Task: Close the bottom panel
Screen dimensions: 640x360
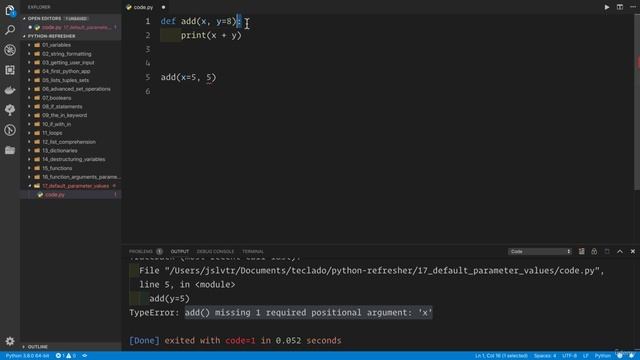Action: point(633,251)
